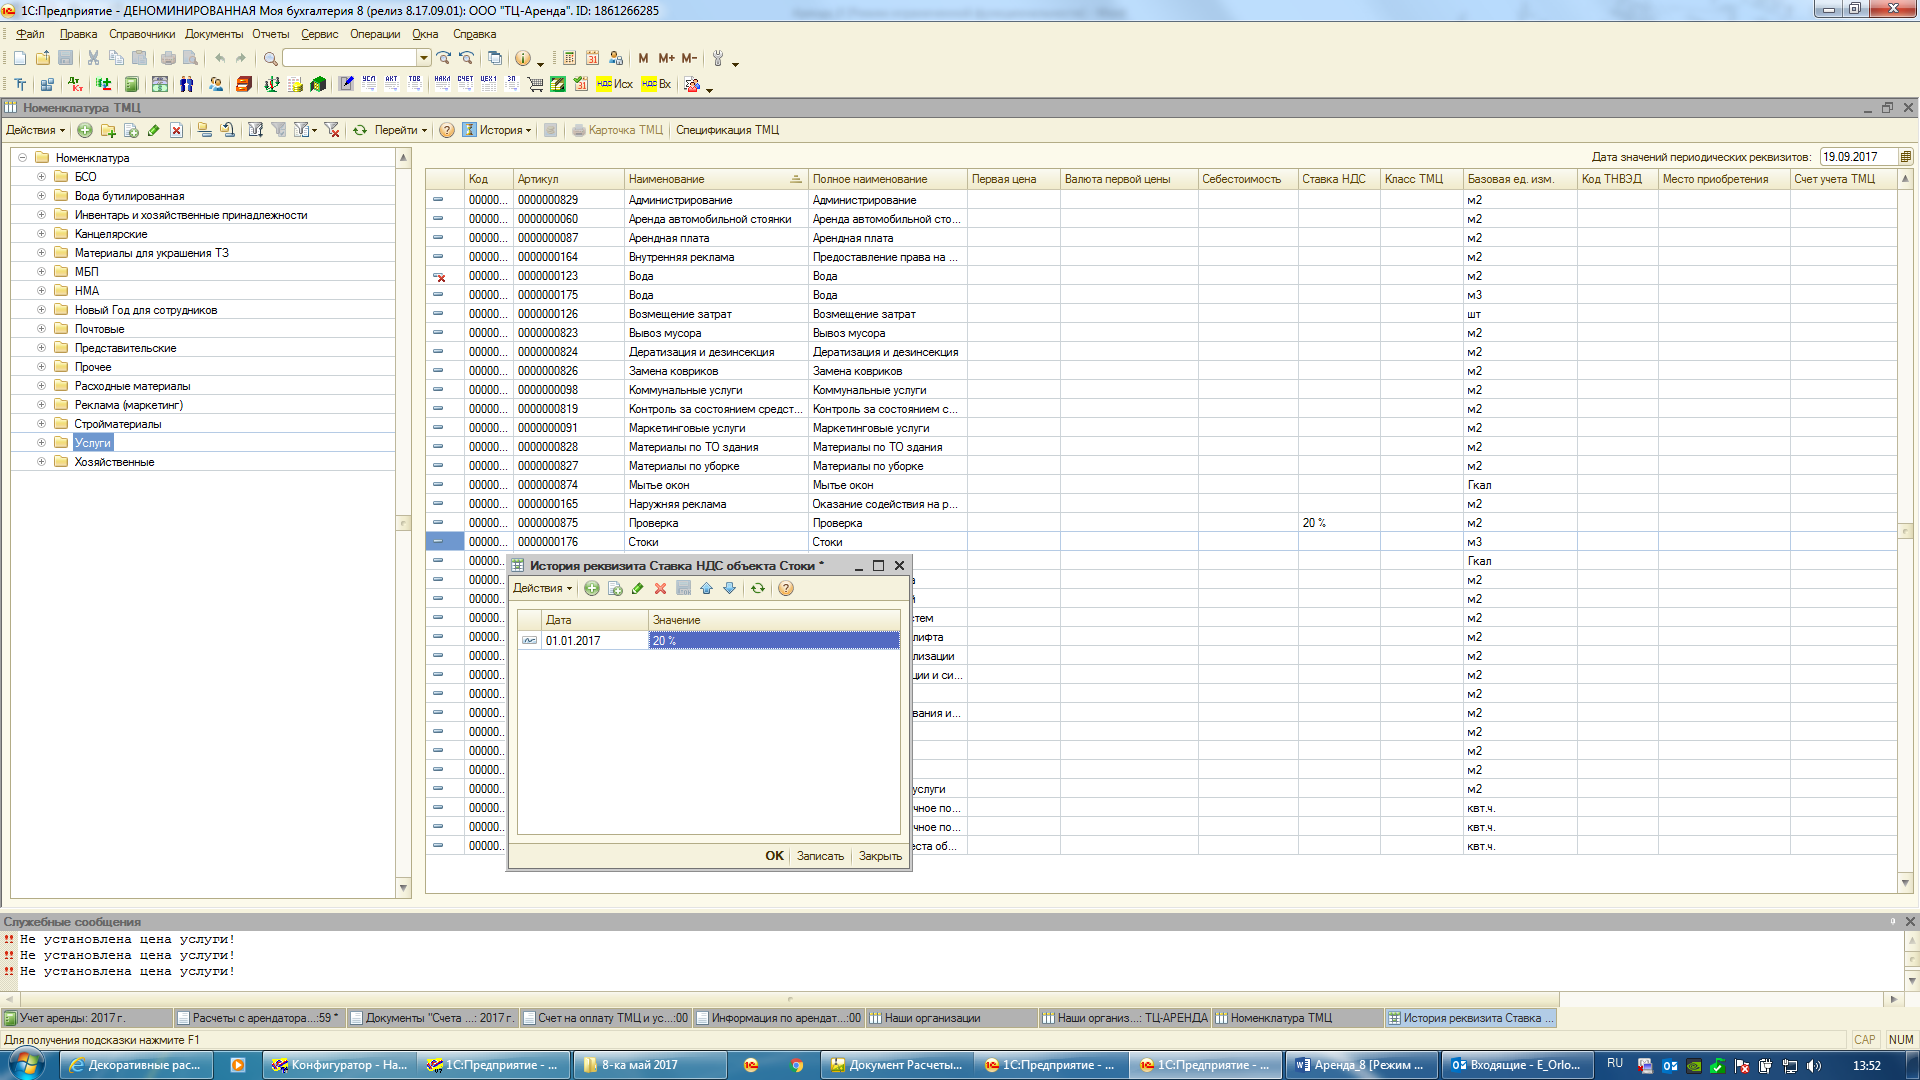Click the green refresh icon in Номенклатура toolbar
The image size is (1920, 1080).
tap(360, 131)
